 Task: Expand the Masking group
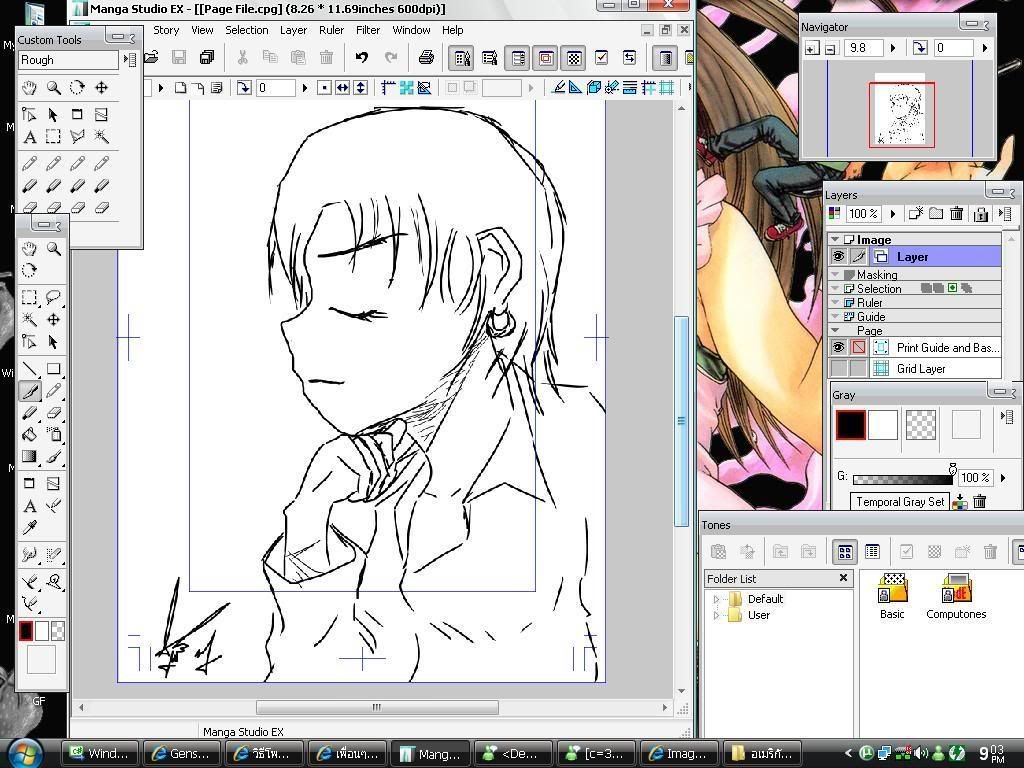[835, 274]
